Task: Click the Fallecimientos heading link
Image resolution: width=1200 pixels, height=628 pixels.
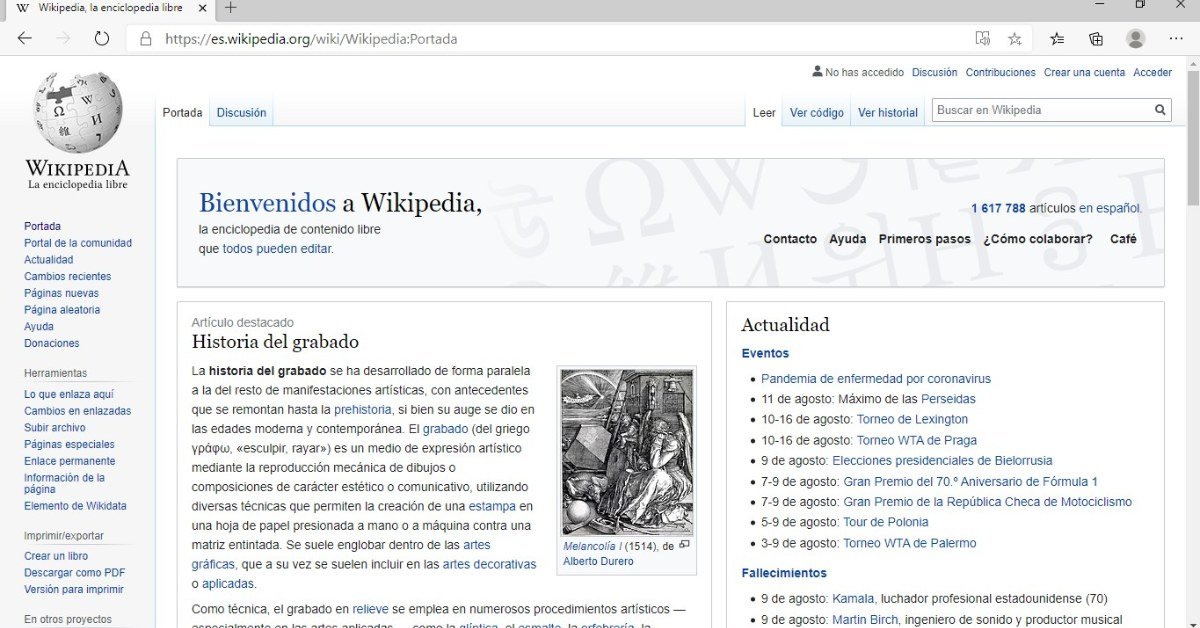Action: (x=784, y=573)
